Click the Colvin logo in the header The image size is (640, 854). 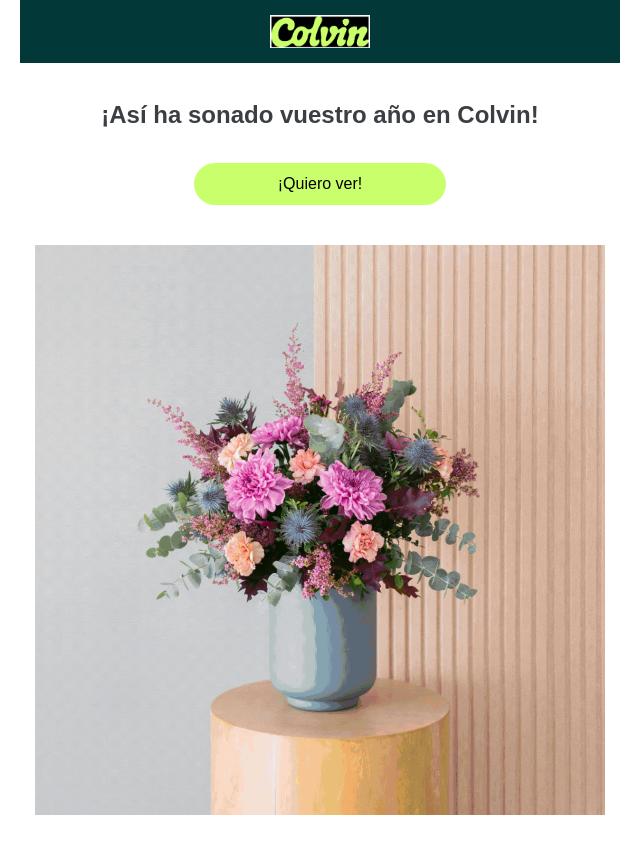pos(320,32)
